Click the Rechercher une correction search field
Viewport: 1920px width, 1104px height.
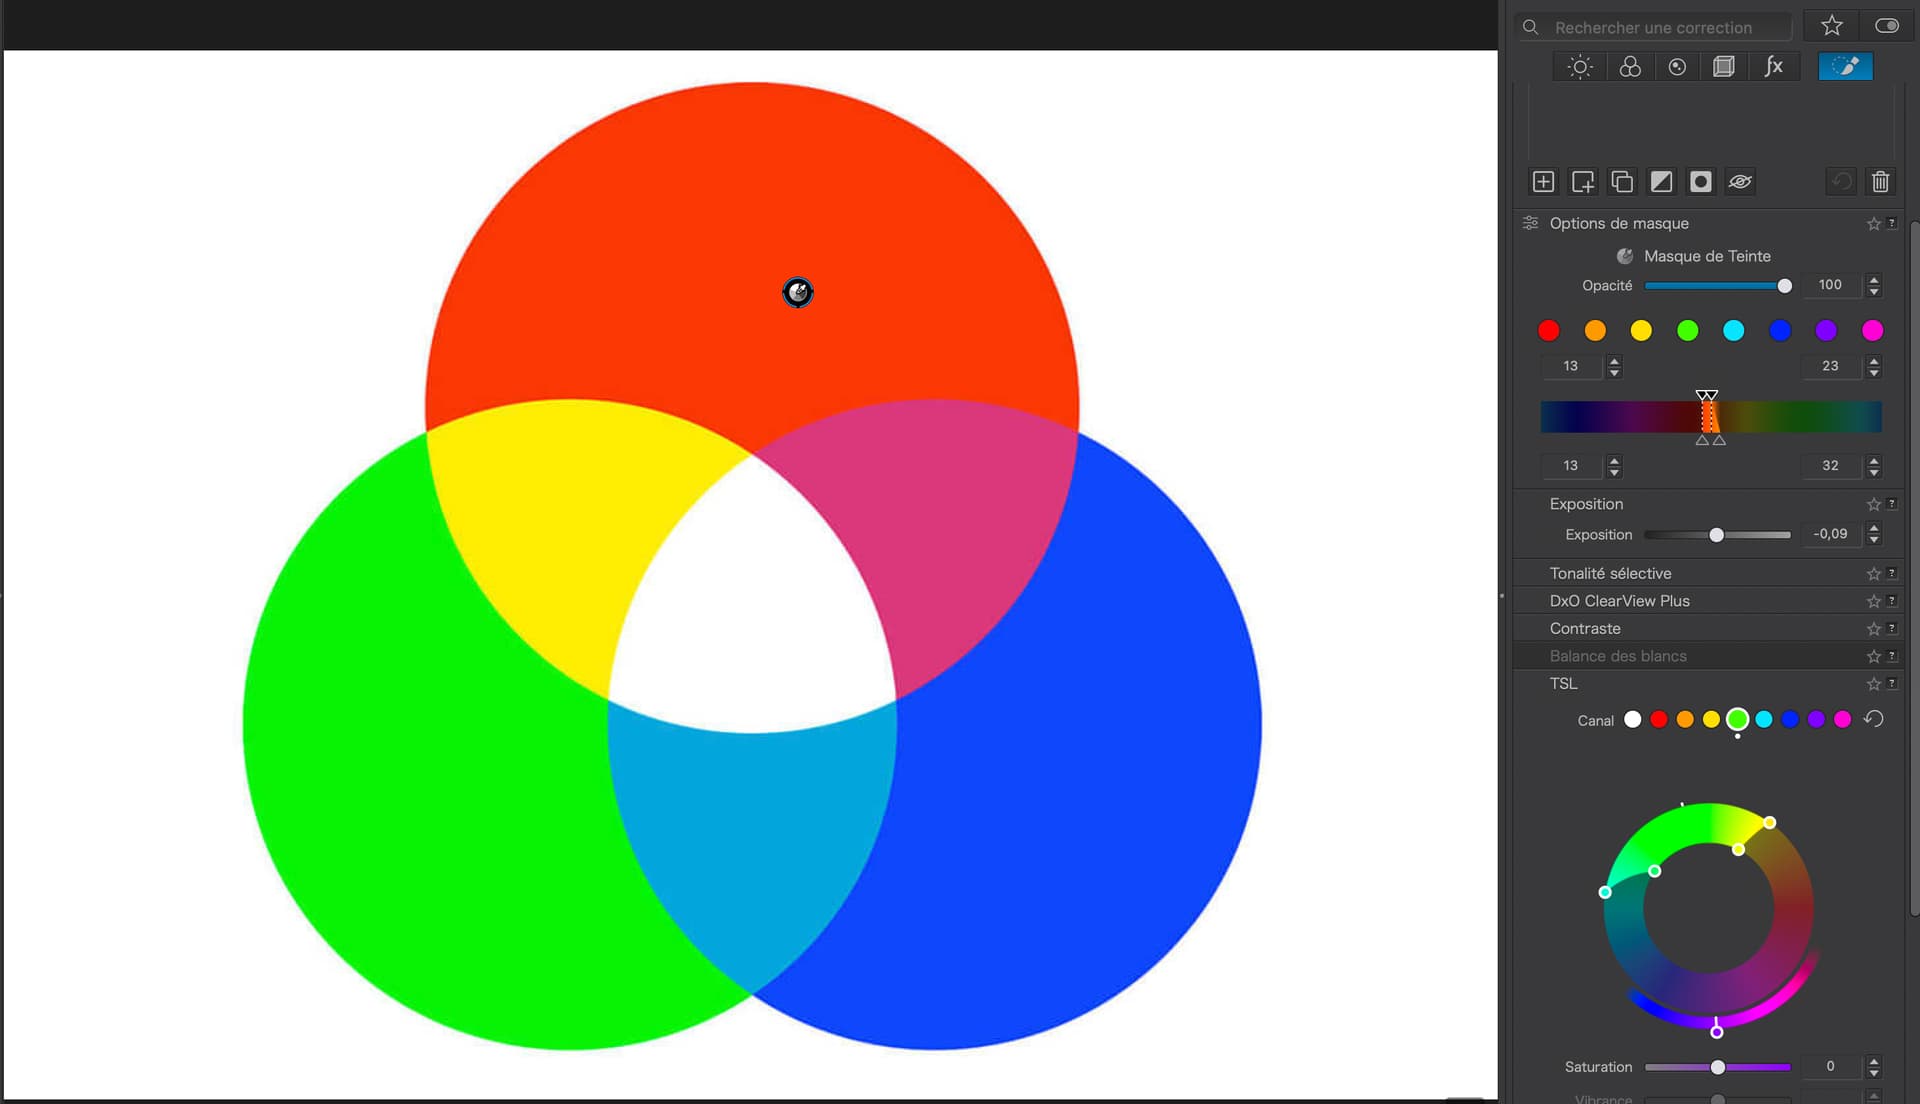coord(1660,28)
